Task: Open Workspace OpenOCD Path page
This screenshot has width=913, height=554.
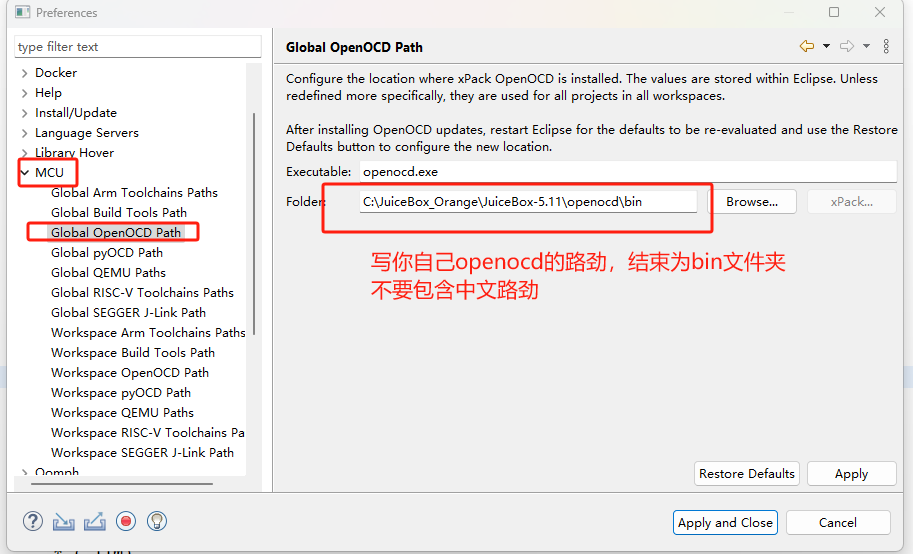Action: [130, 373]
